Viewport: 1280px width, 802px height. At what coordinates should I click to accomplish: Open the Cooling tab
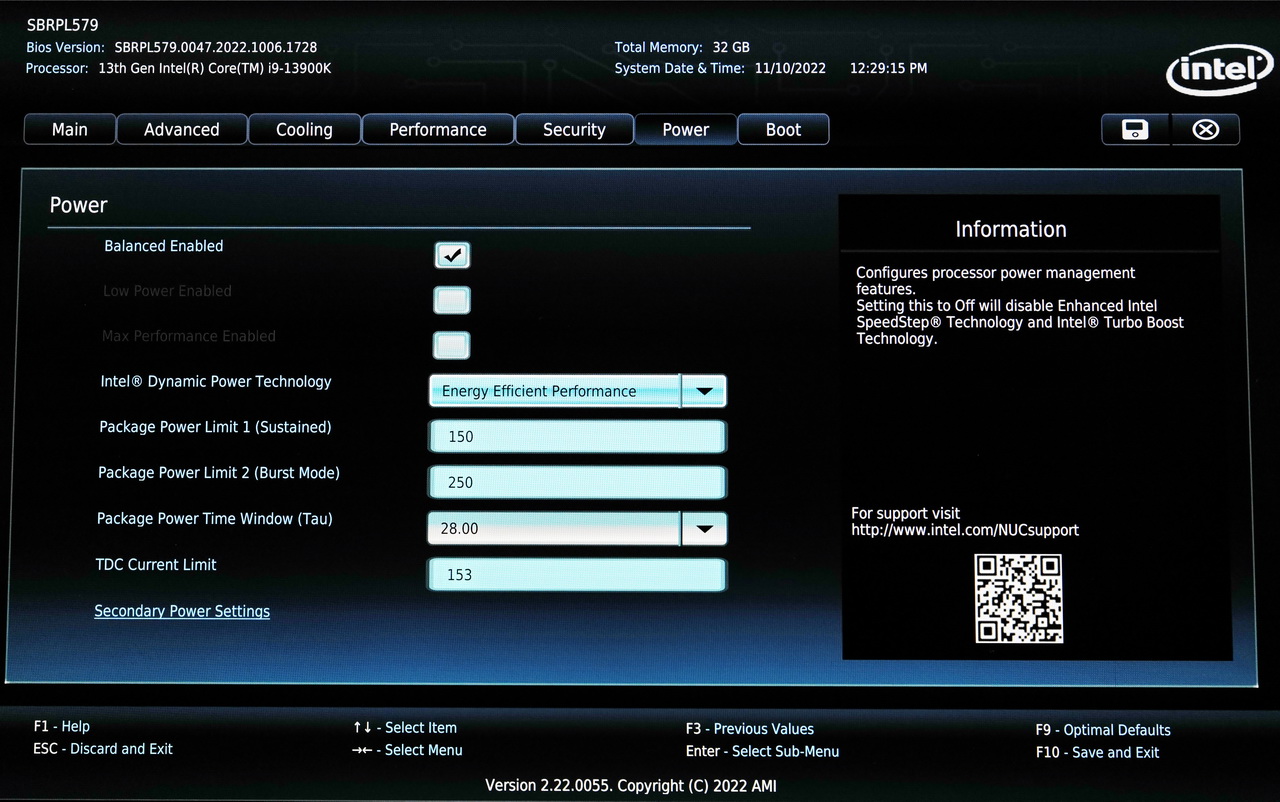tap(304, 130)
